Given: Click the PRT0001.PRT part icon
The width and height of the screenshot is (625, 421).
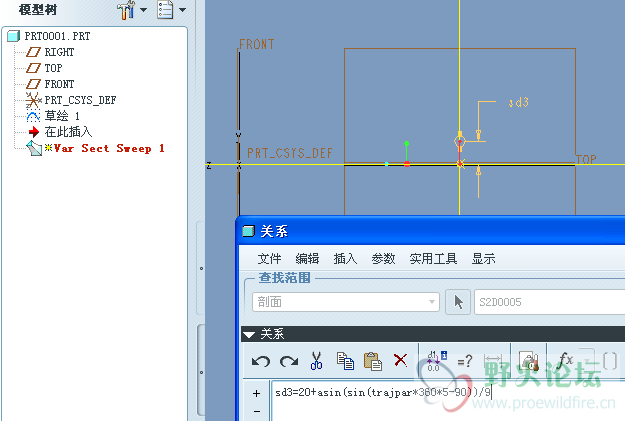Looking at the screenshot, I should coord(13,36).
